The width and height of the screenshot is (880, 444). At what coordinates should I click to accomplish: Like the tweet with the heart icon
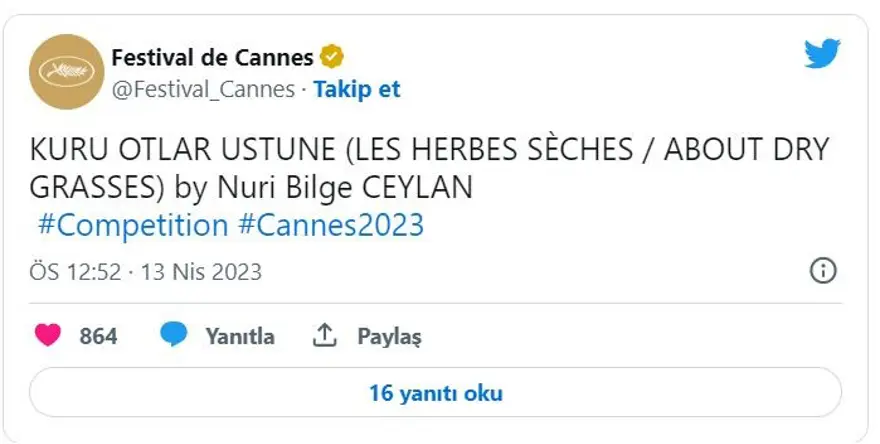(x=48, y=336)
